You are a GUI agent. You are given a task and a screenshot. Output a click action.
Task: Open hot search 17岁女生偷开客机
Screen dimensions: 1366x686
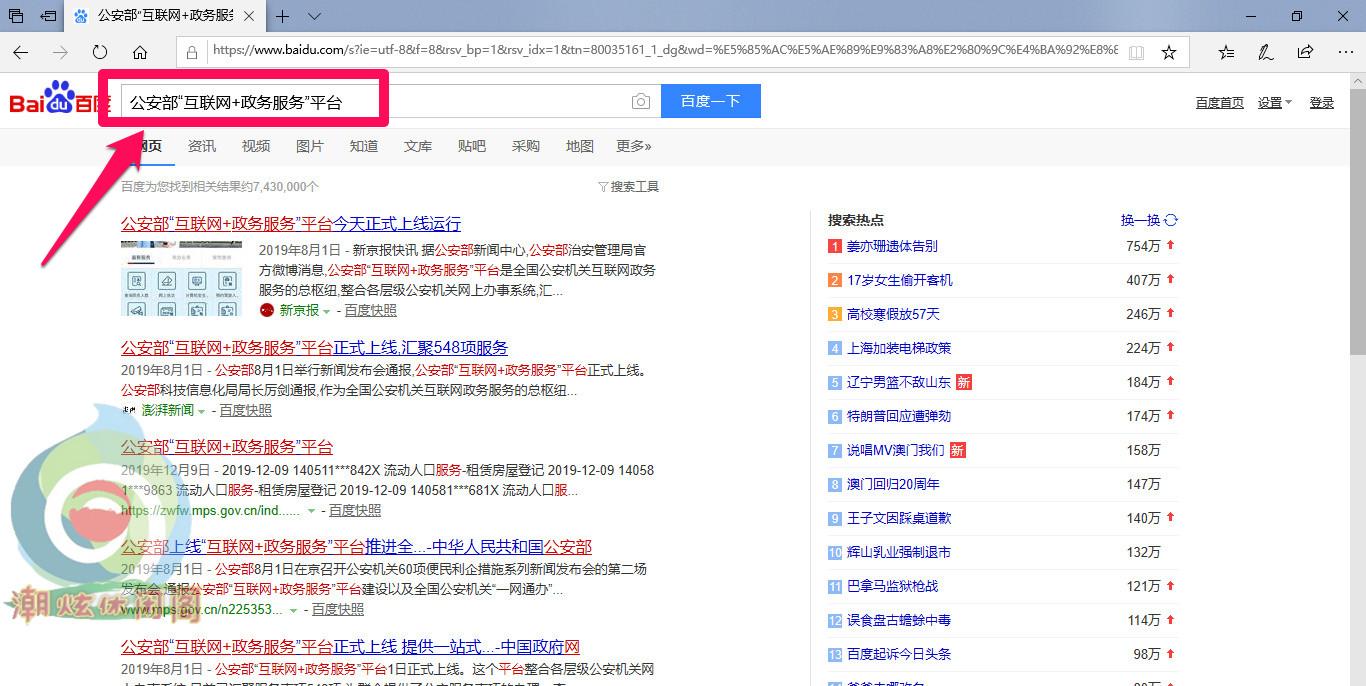coord(900,280)
